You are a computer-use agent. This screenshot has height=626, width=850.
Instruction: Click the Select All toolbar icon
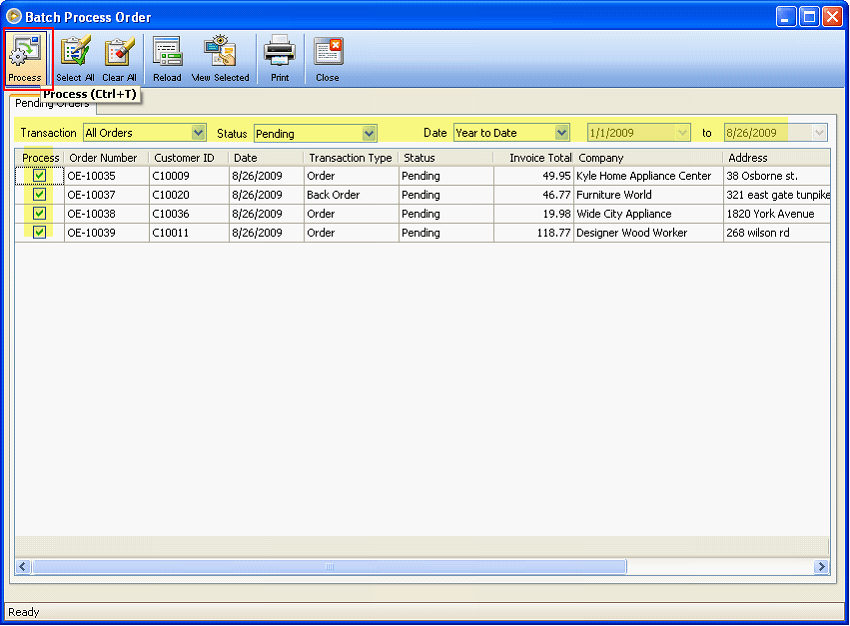(74, 57)
